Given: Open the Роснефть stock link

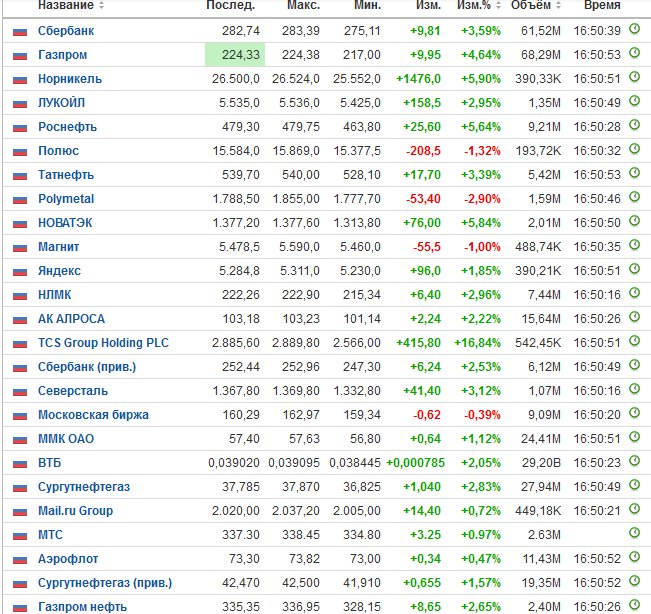Looking at the screenshot, I should (x=67, y=127).
